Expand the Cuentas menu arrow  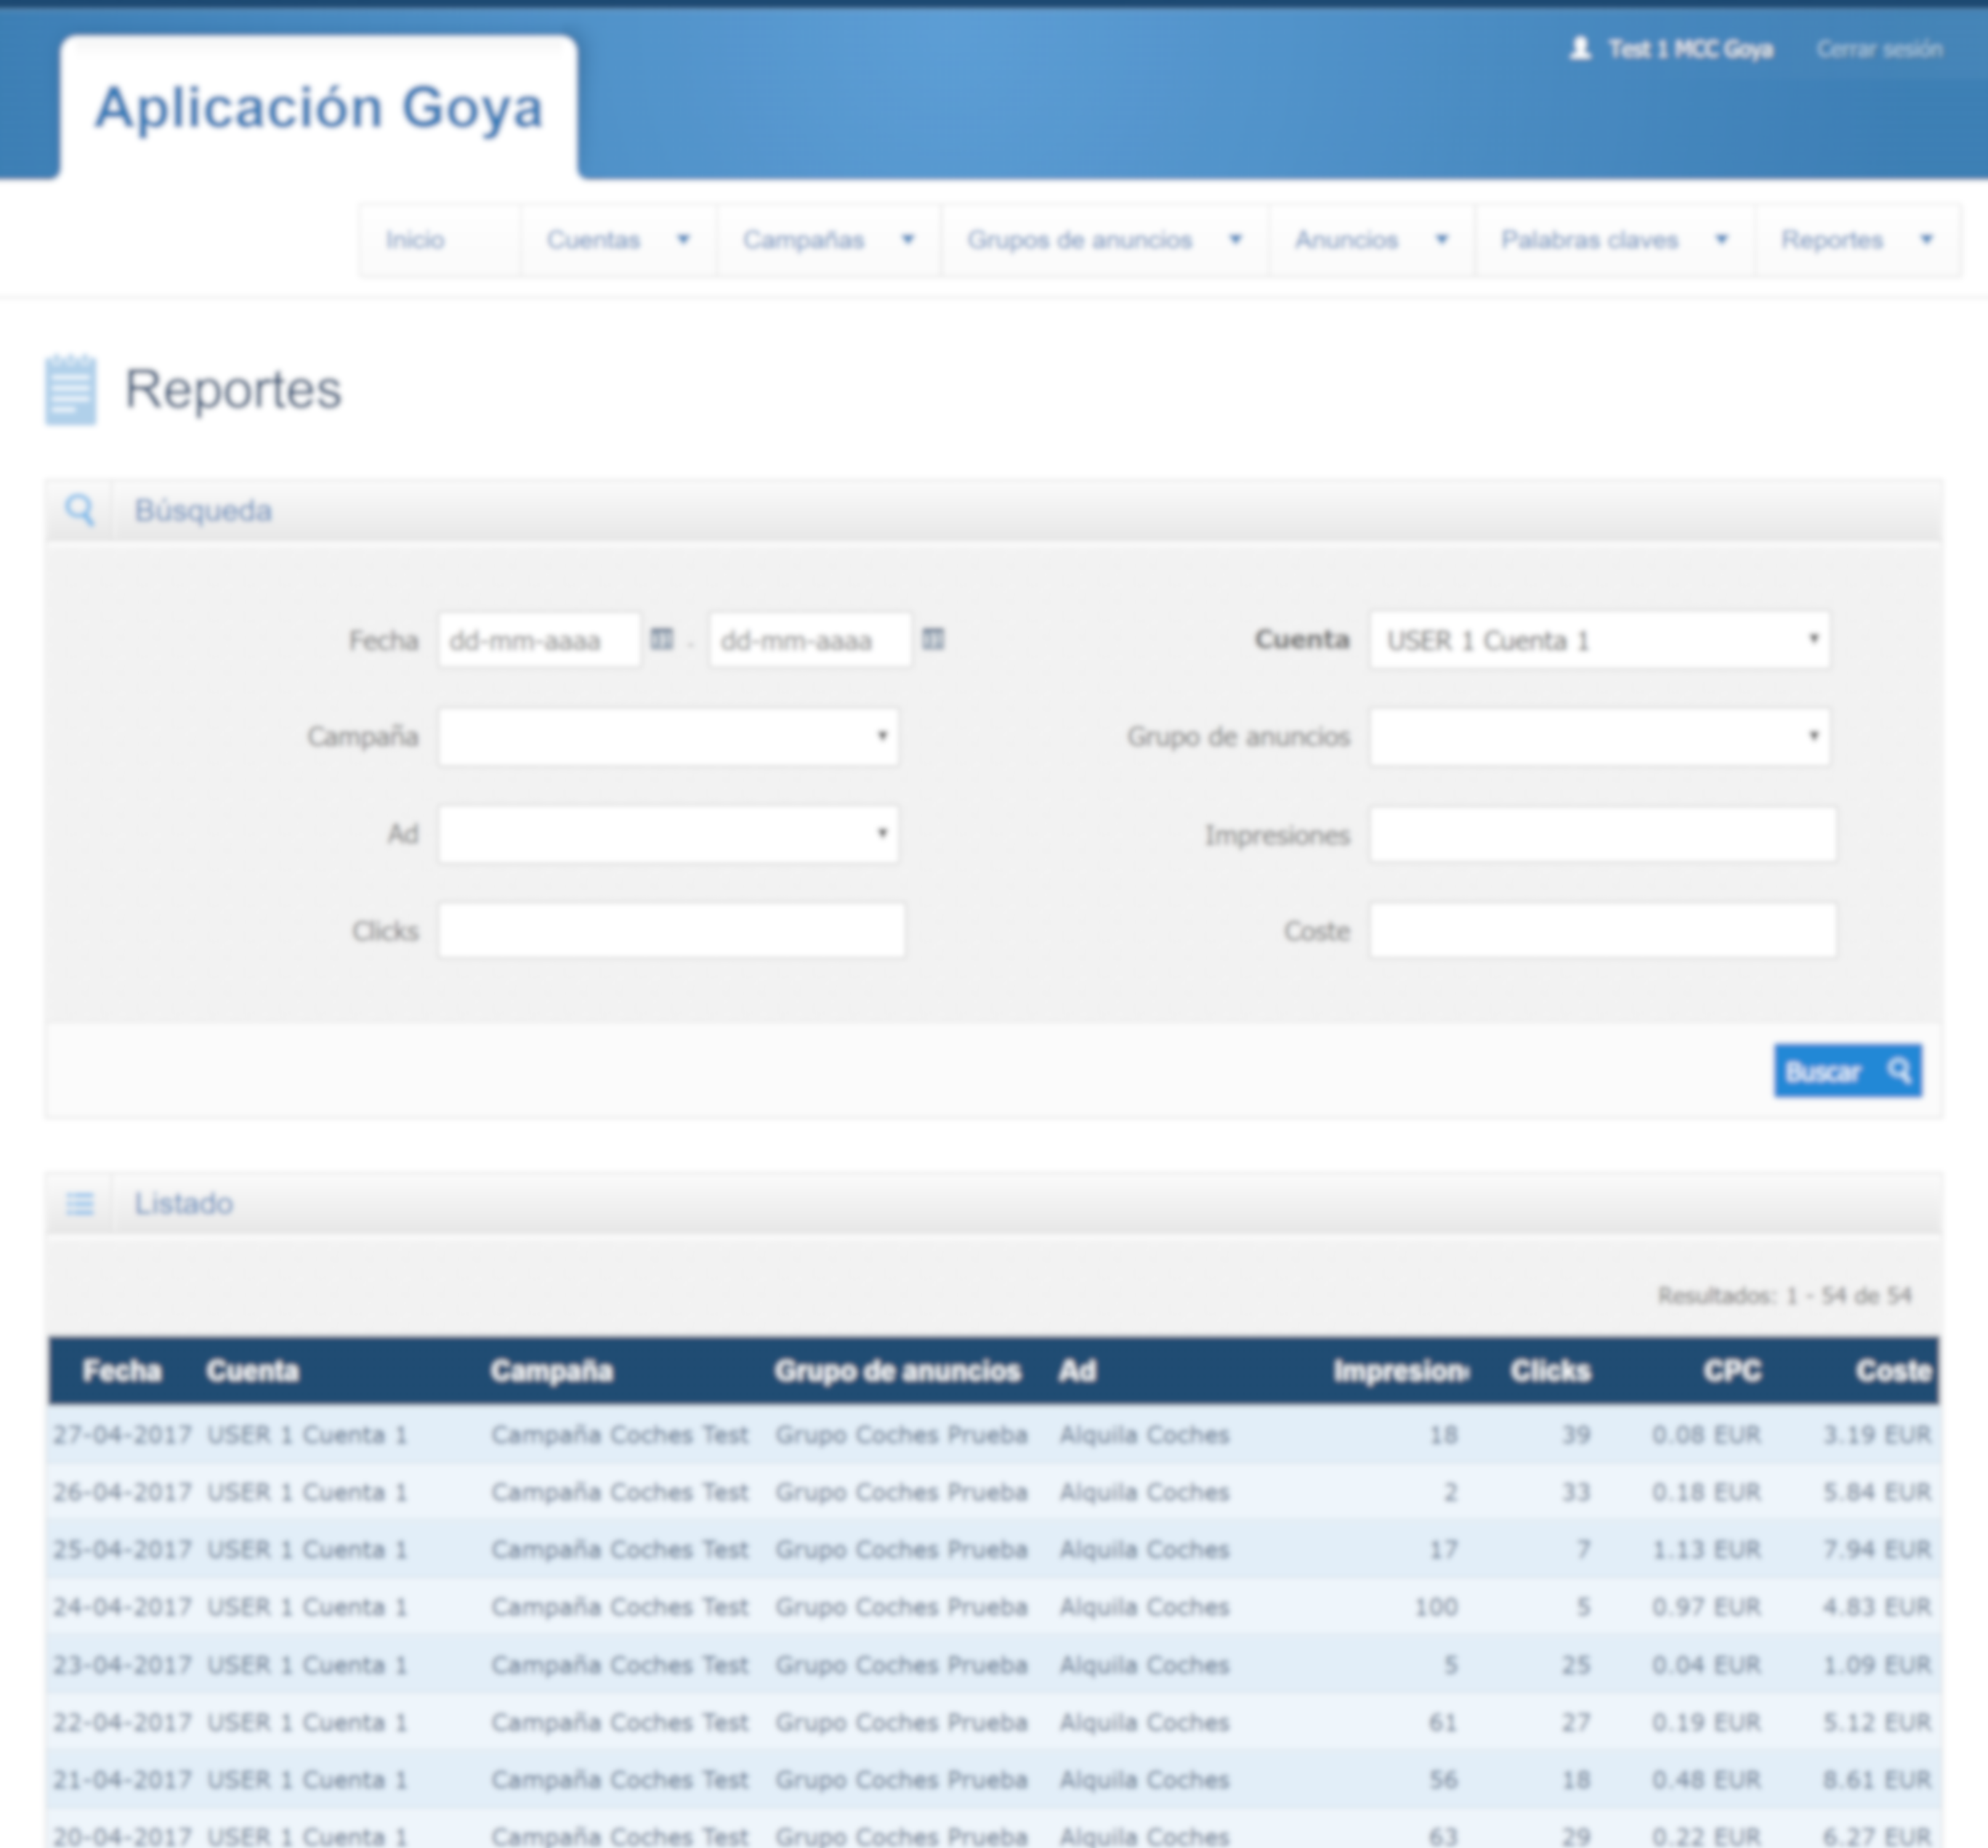point(683,239)
